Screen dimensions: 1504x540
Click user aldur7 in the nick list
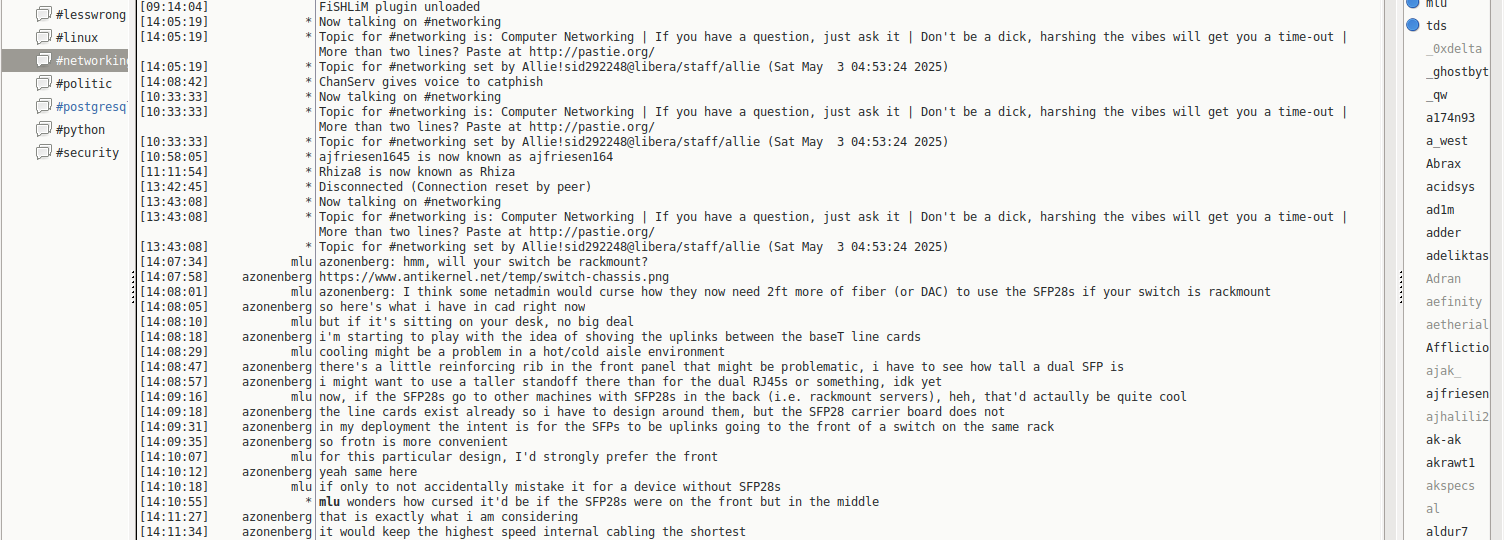tap(1446, 532)
